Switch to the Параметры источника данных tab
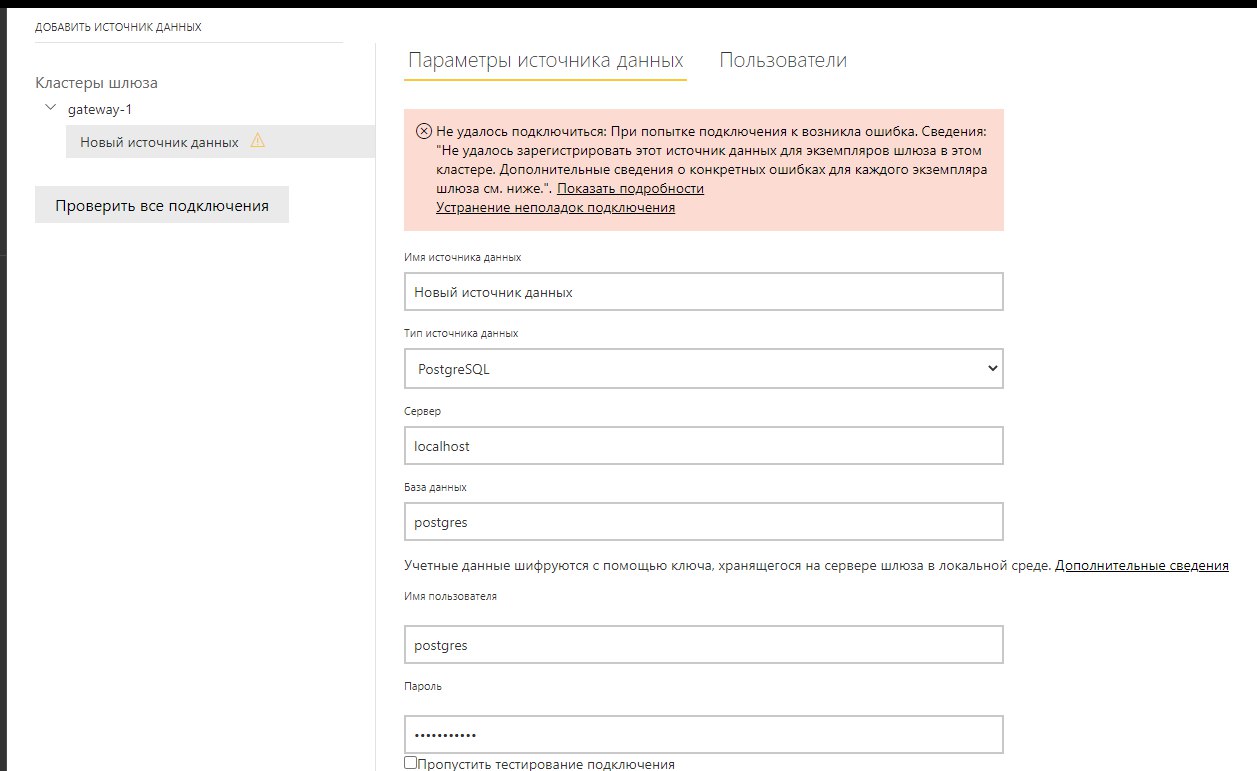 point(546,60)
